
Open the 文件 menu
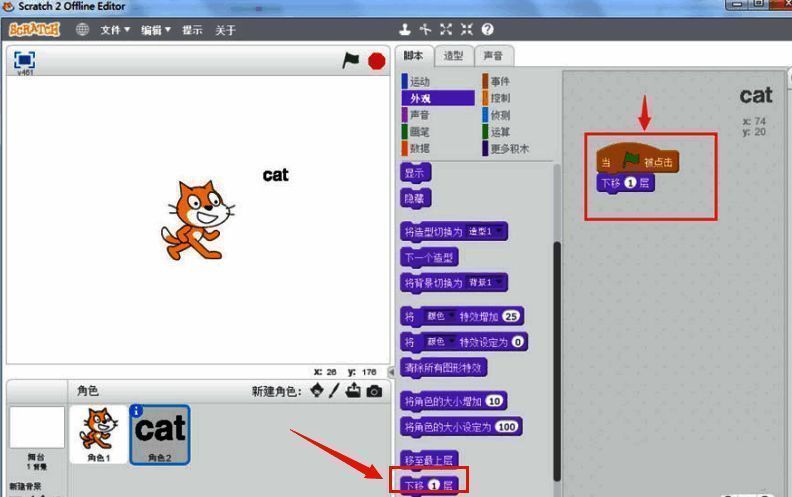[x=115, y=30]
